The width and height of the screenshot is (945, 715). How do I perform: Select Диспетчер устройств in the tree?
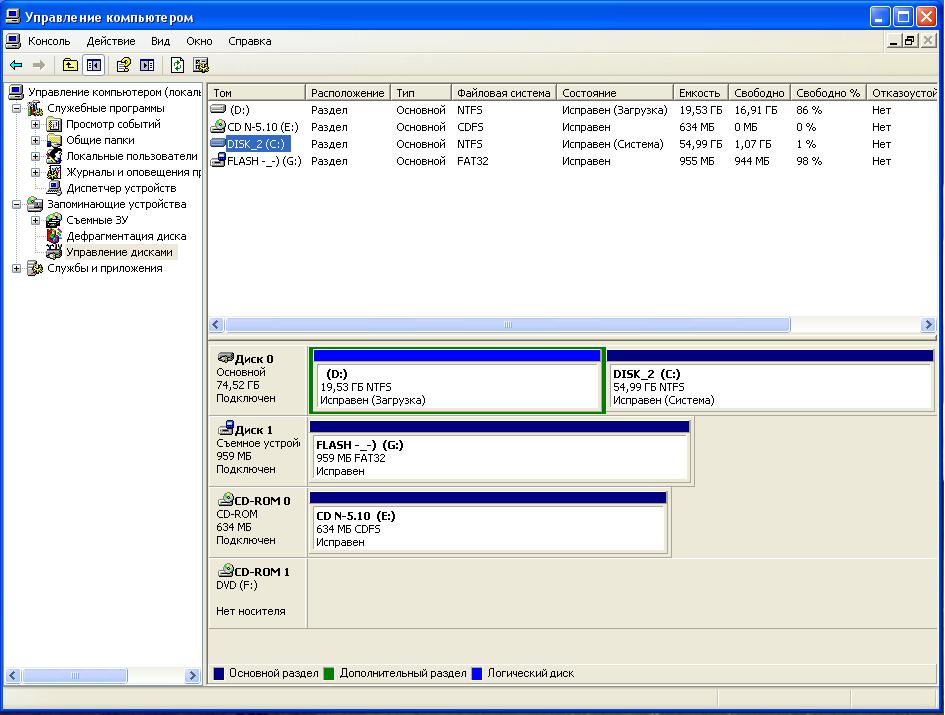pyautogui.click(x=120, y=188)
